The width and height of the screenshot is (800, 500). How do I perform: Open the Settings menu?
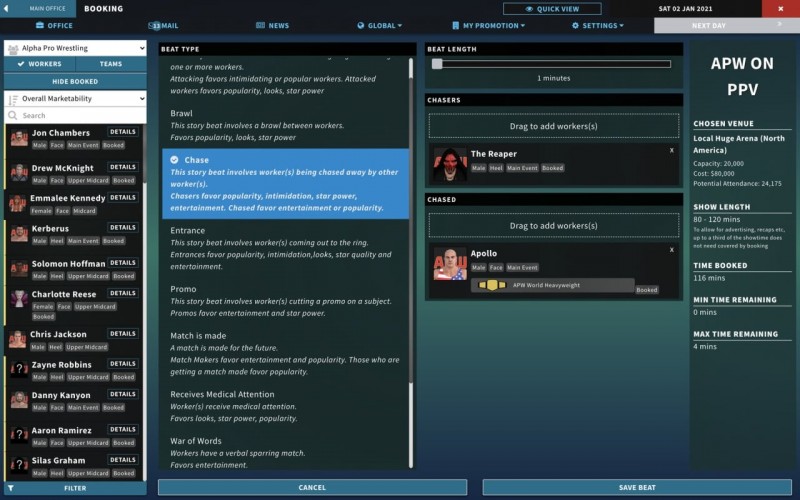(x=600, y=25)
